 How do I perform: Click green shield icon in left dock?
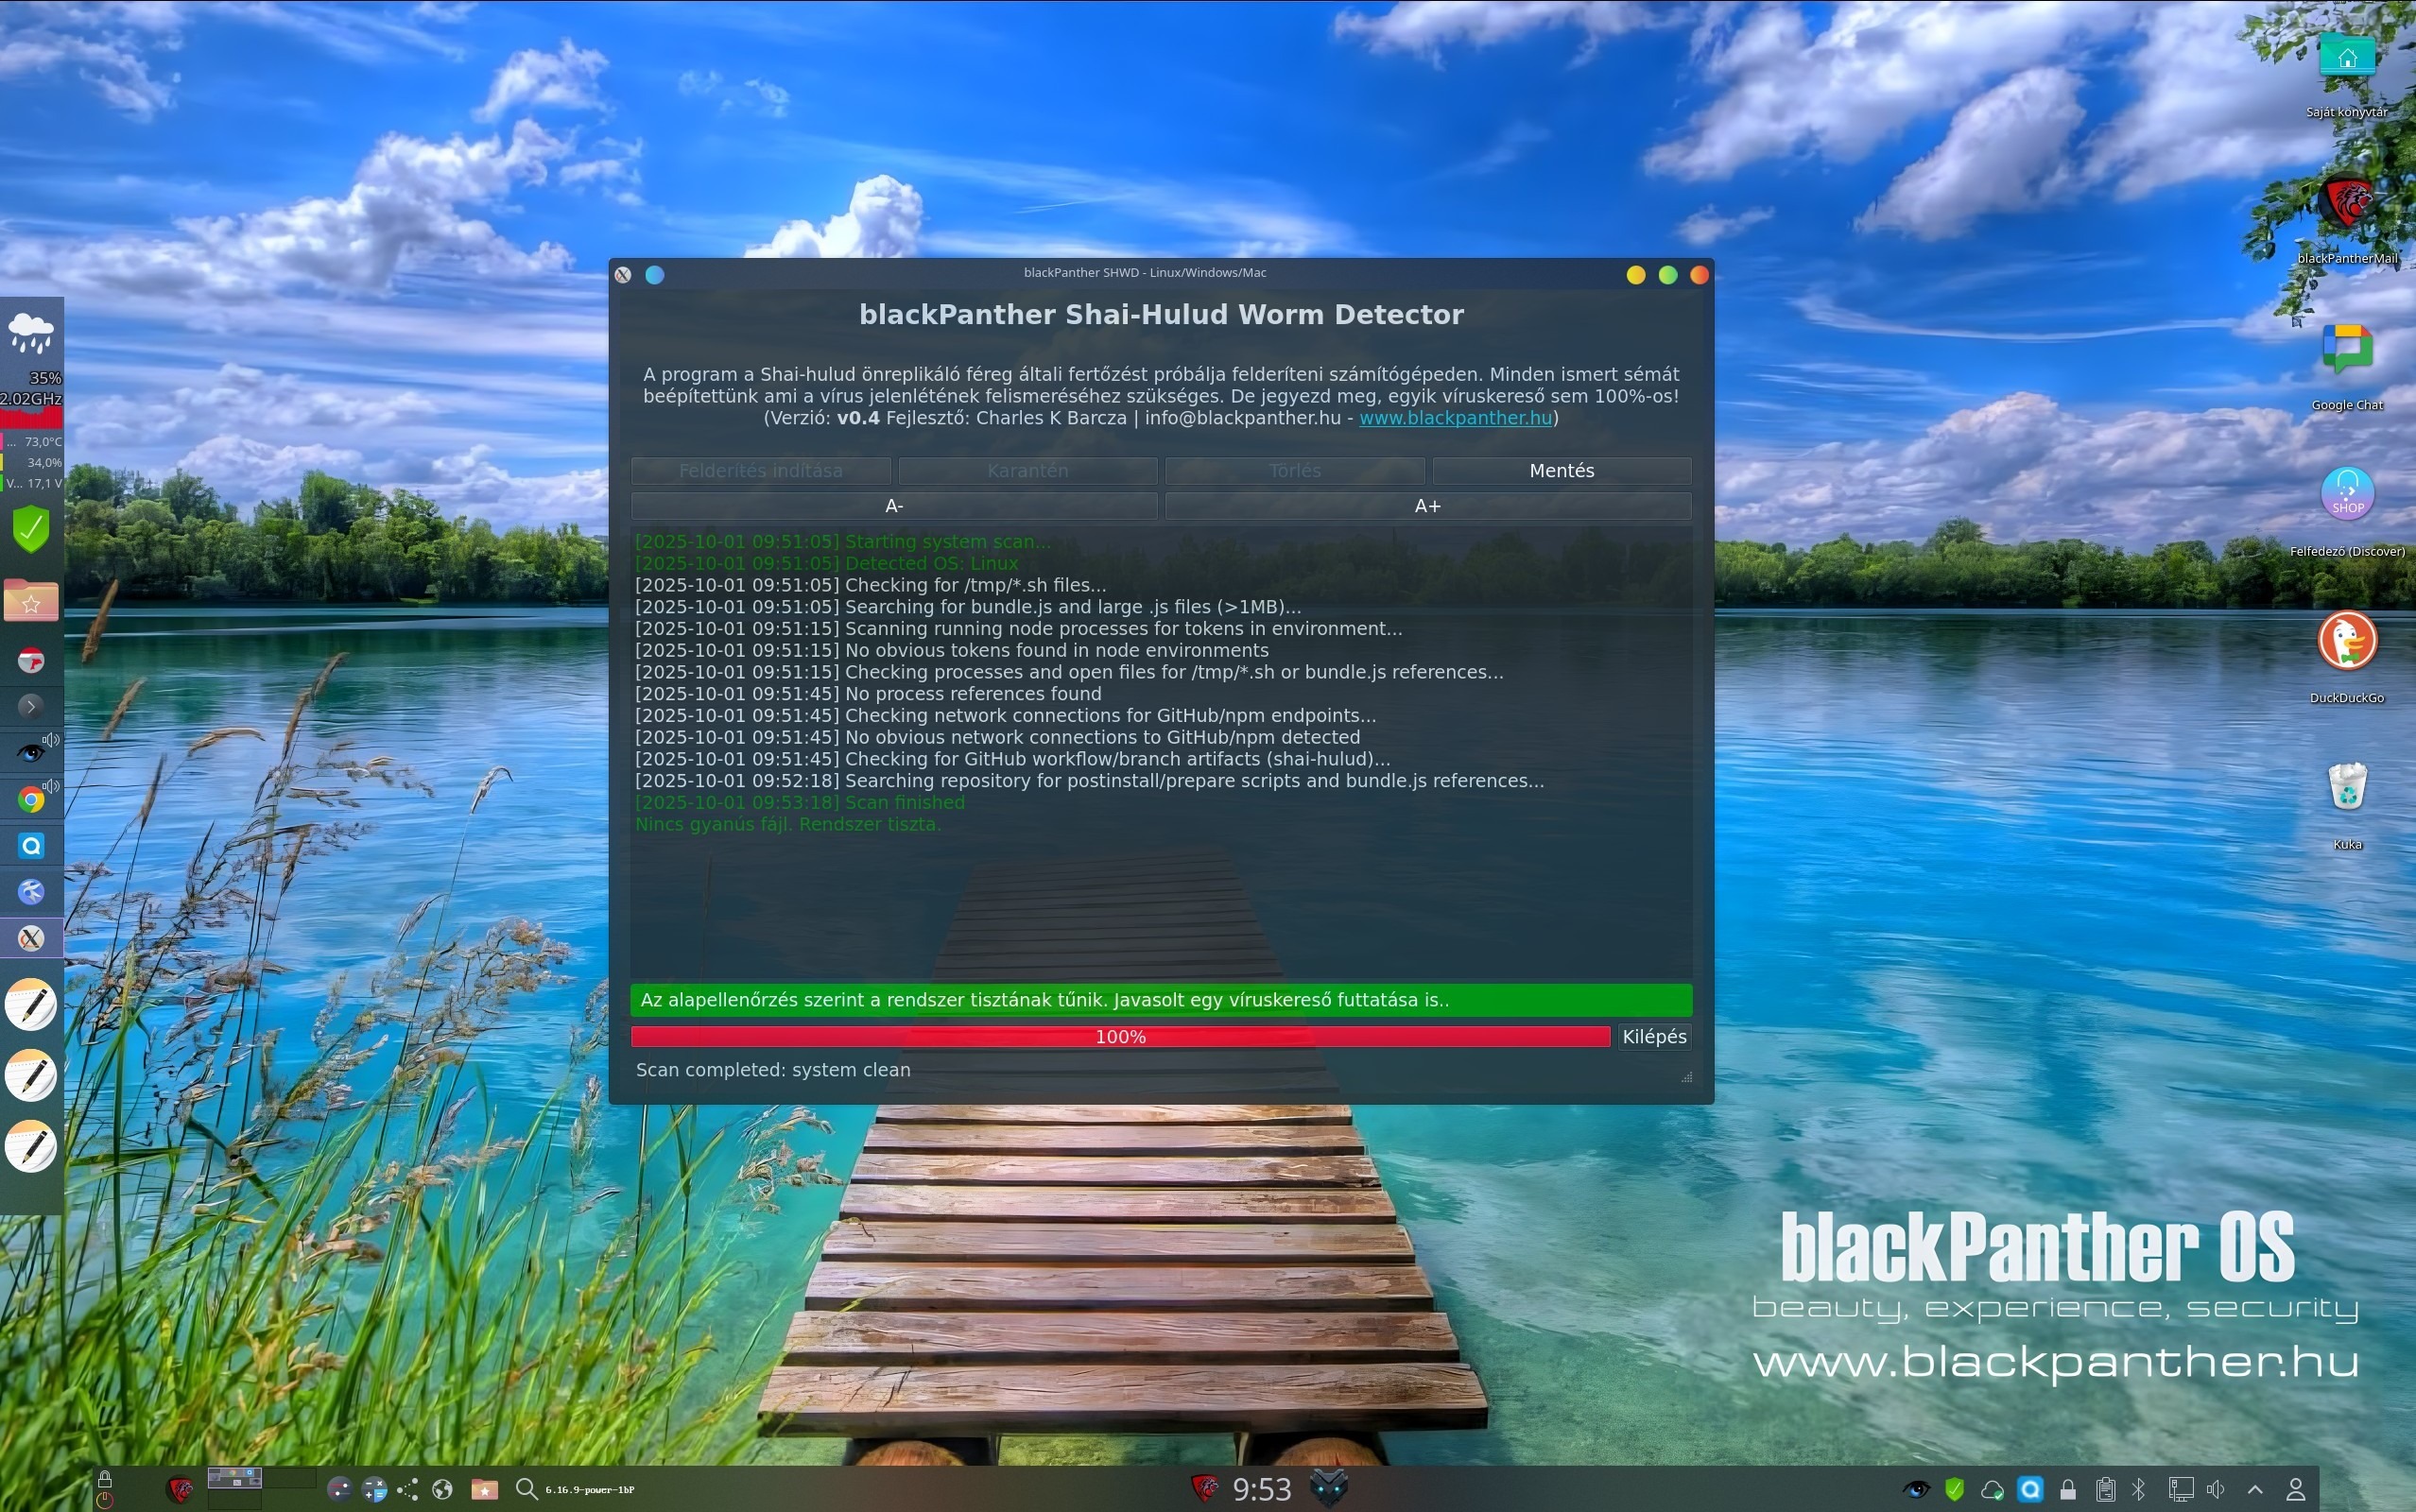coord(31,529)
